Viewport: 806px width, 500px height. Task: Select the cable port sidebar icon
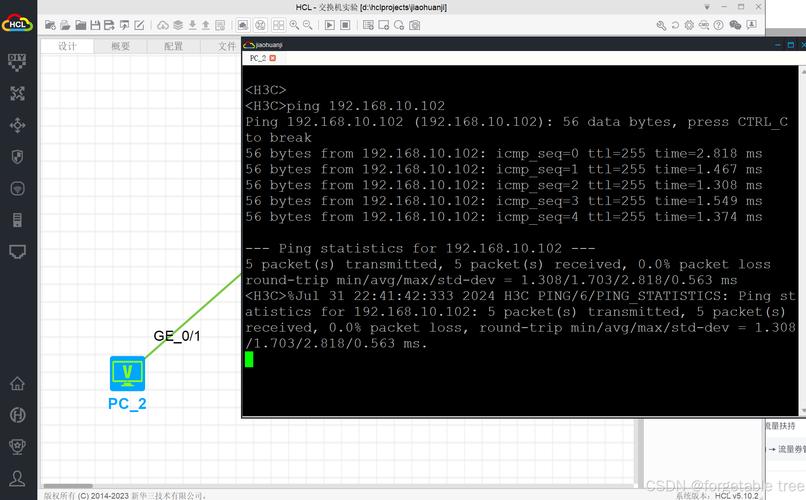(17, 251)
